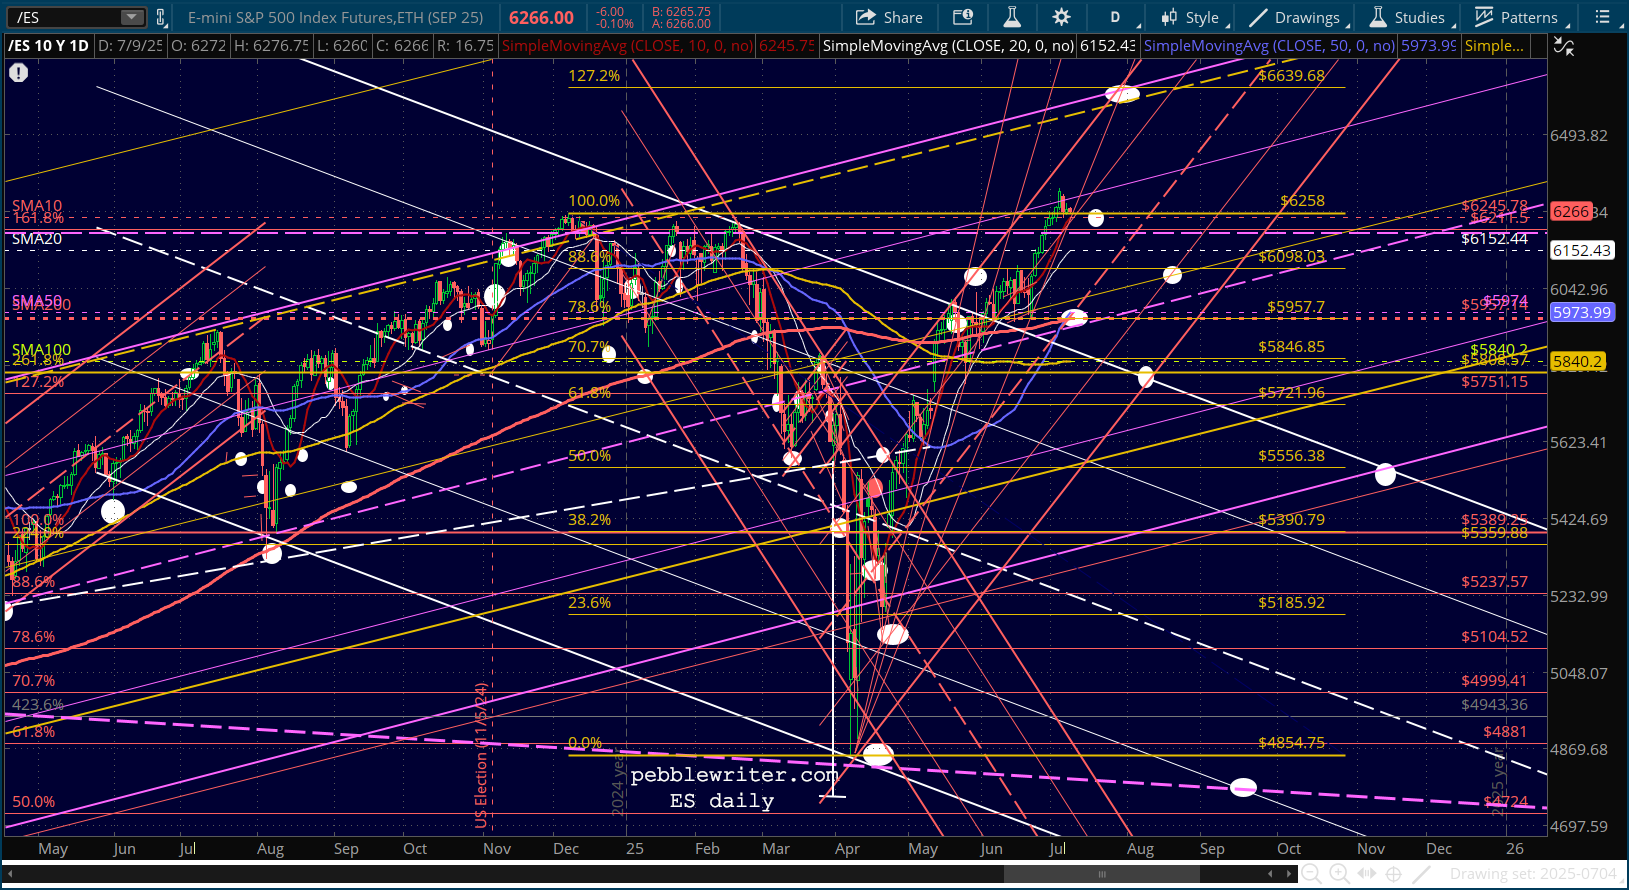Click the exclamation notice icon on chart
This screenshot has width=1629, height=890.
(x=18, y=73)
